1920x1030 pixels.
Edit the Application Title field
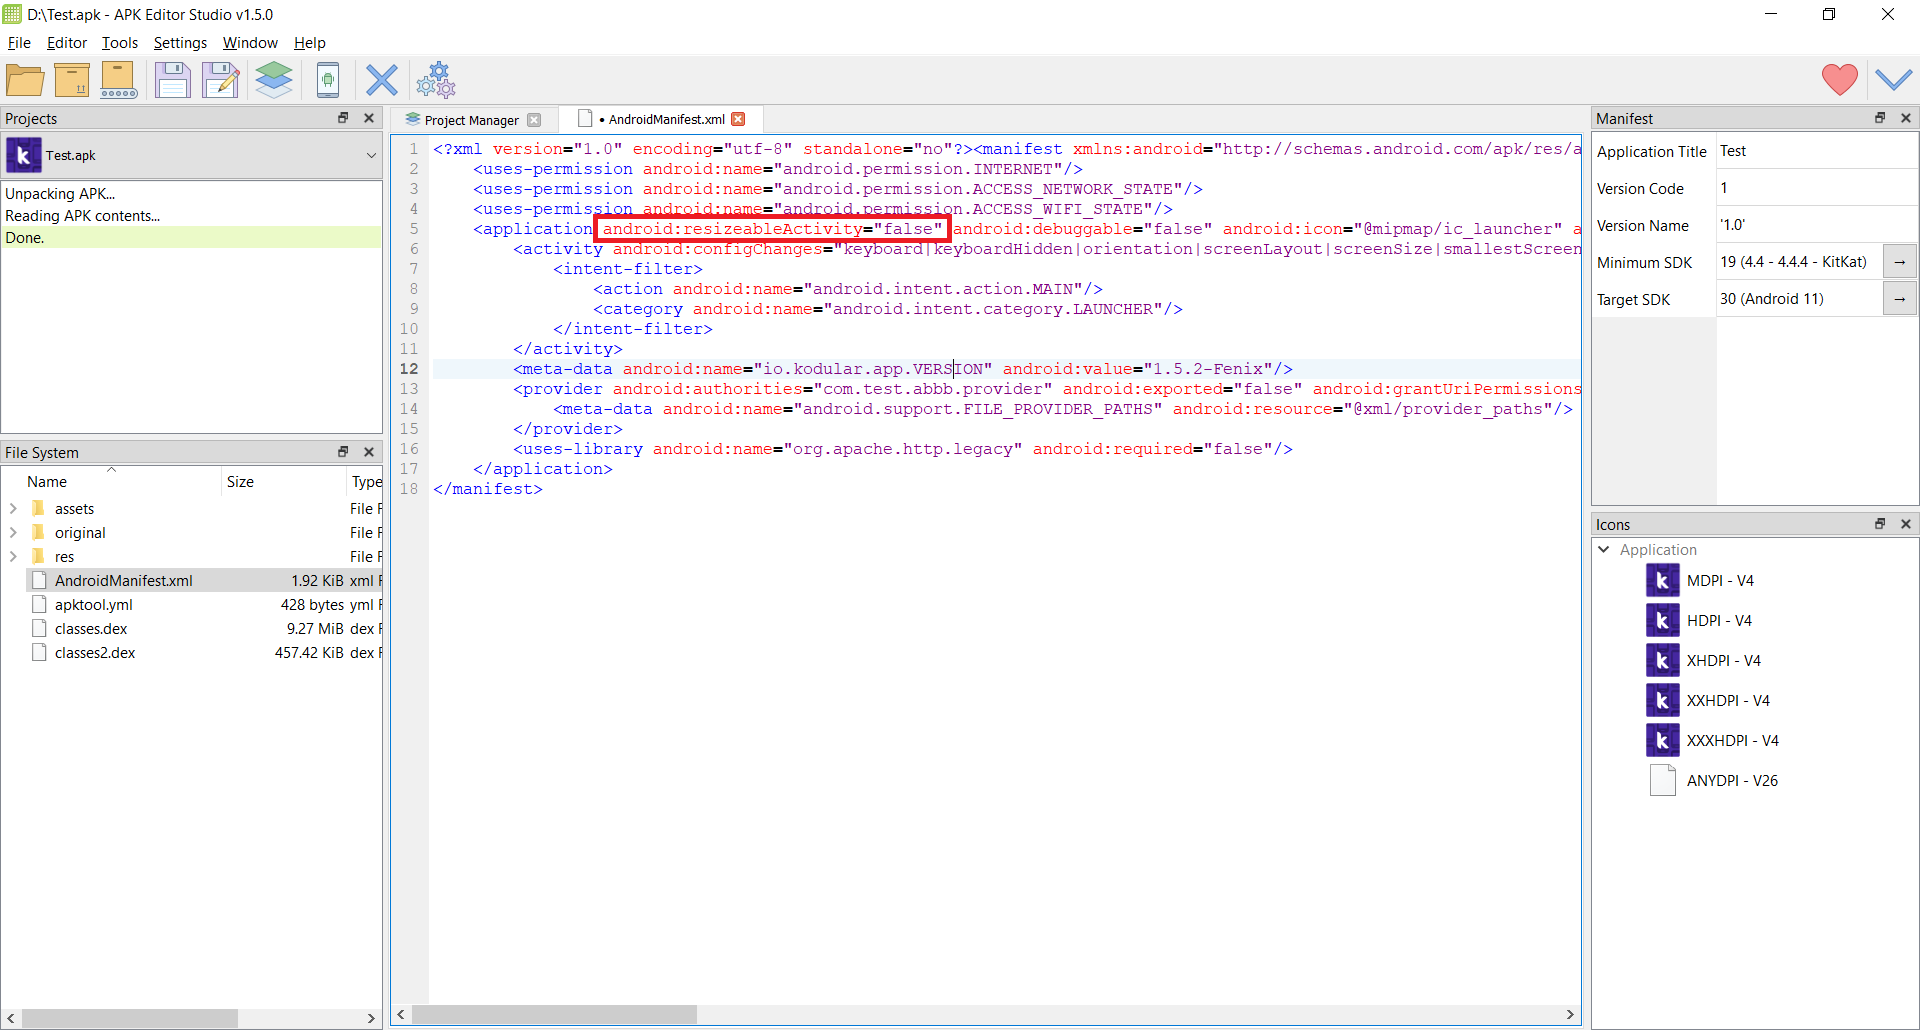(1816, 151)
